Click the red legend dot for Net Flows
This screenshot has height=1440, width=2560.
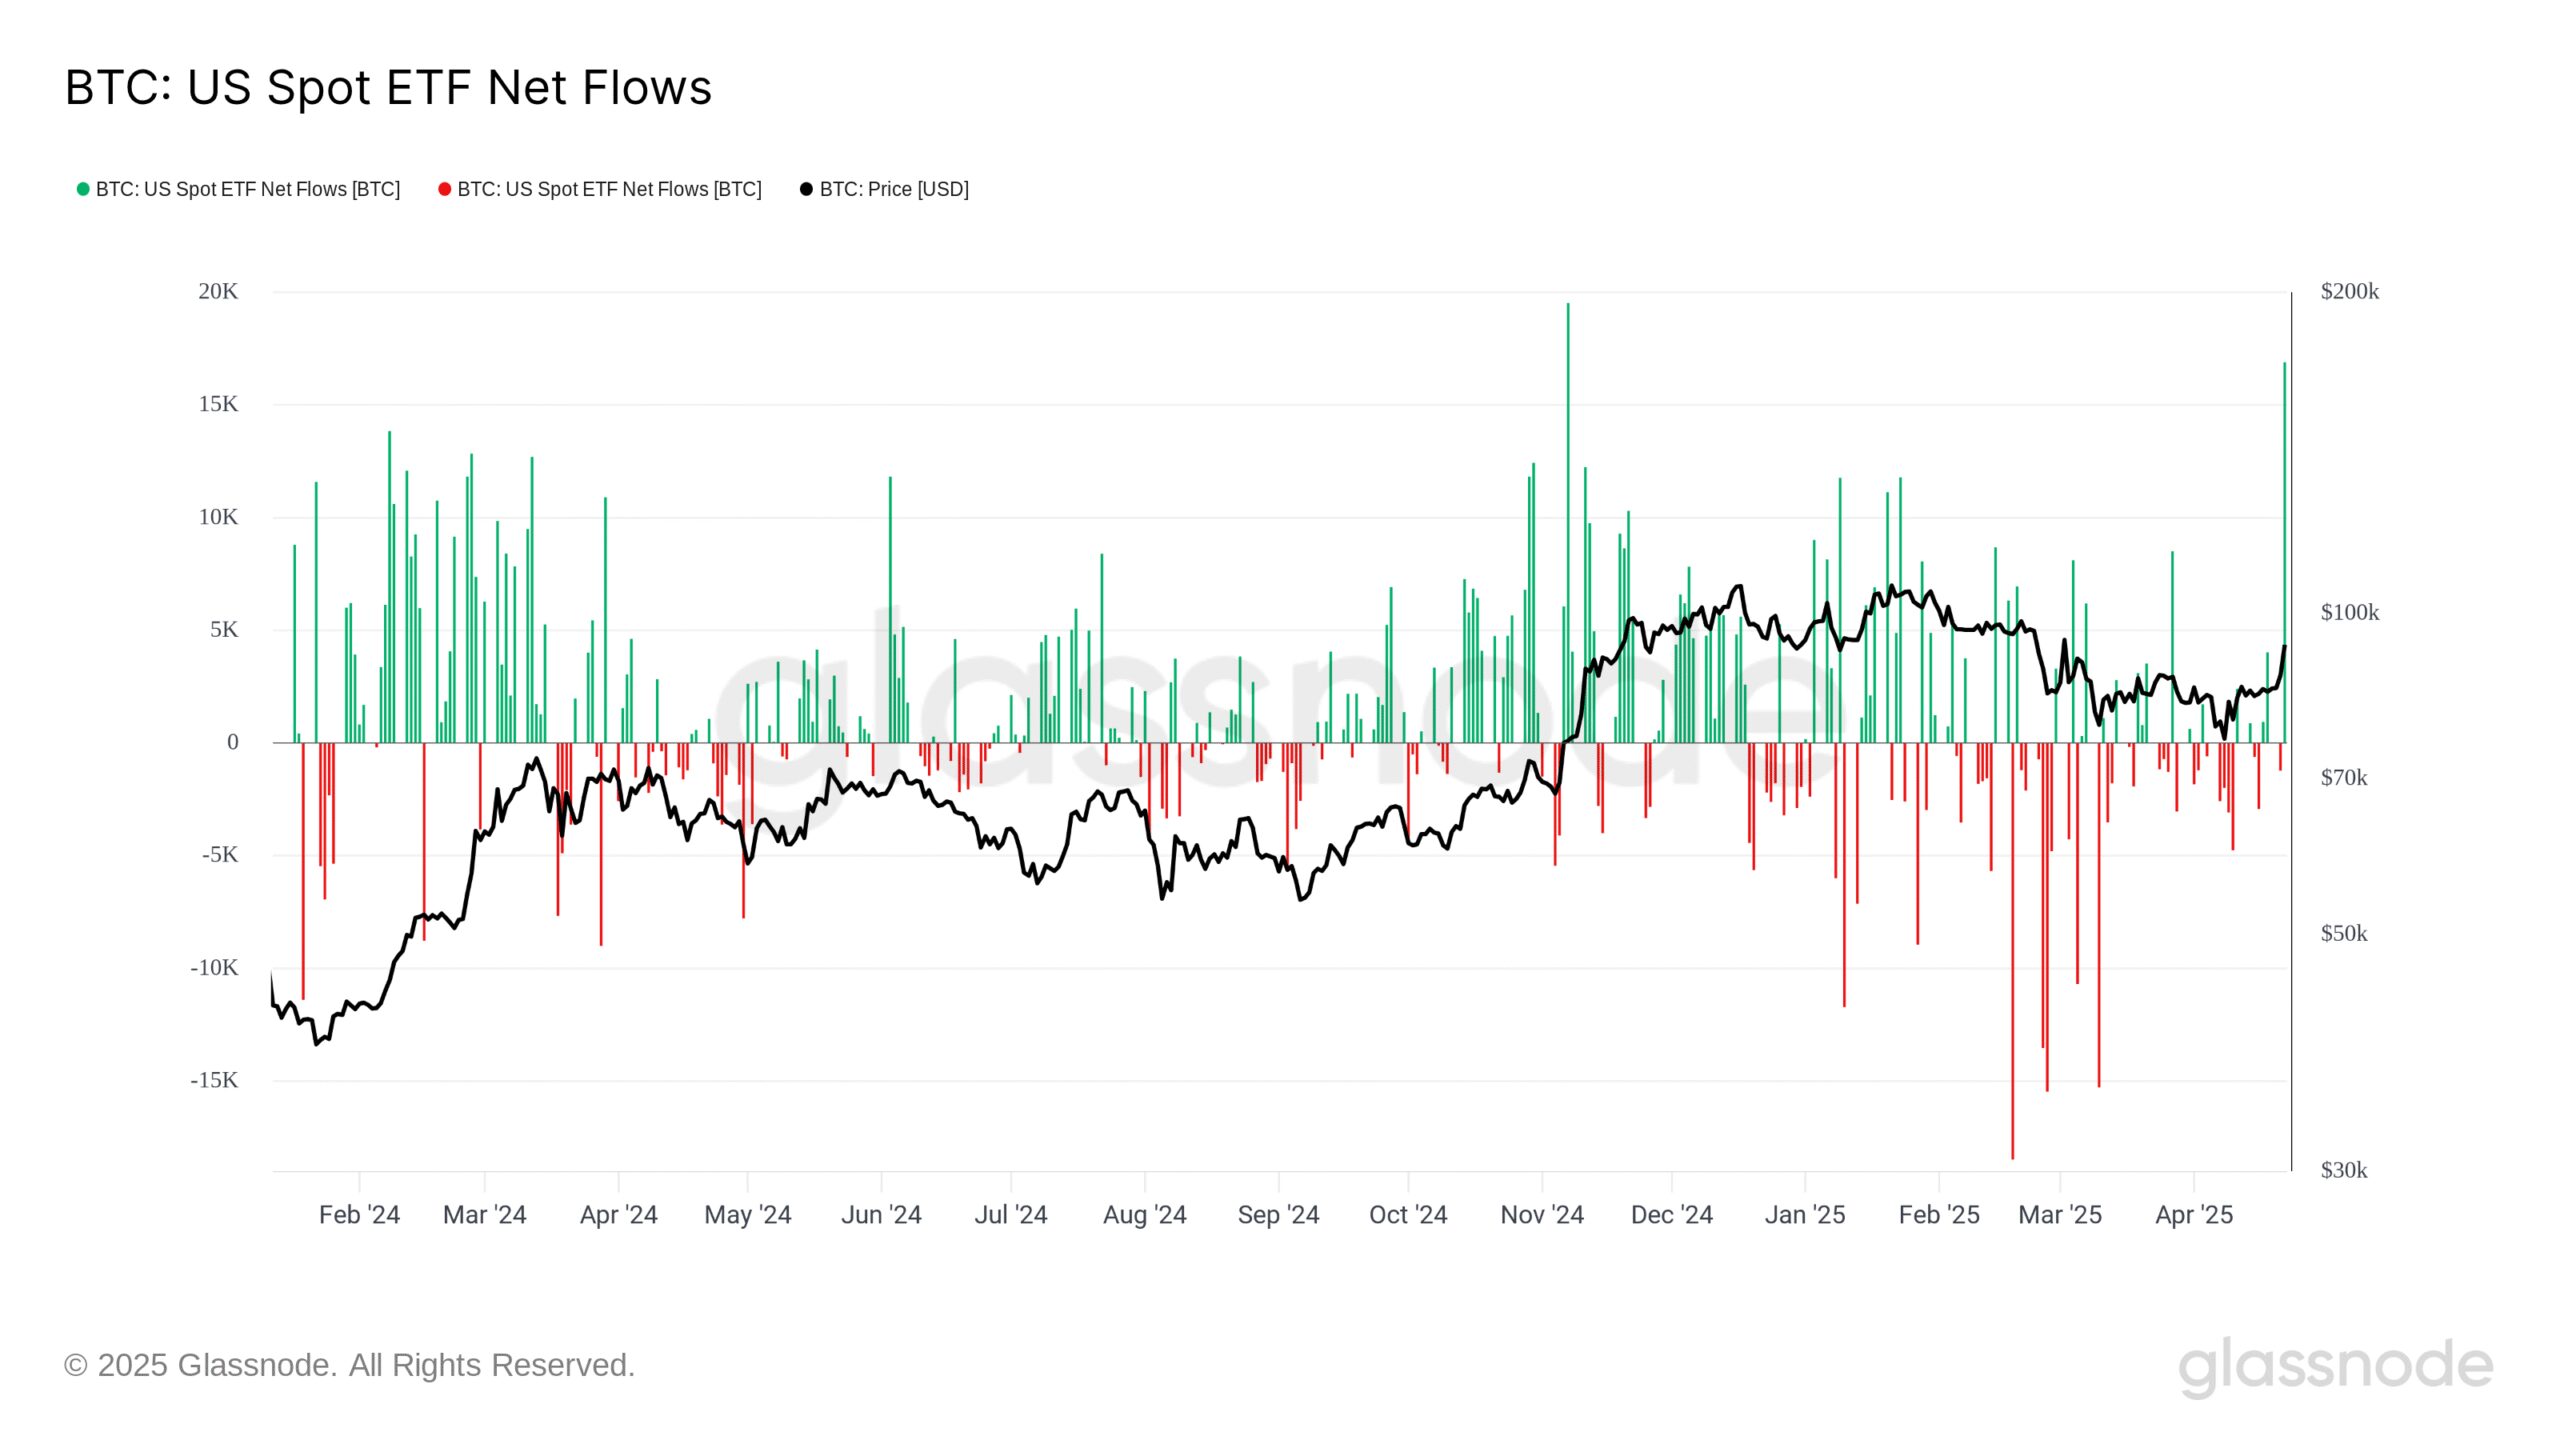(x=444, y=189)
